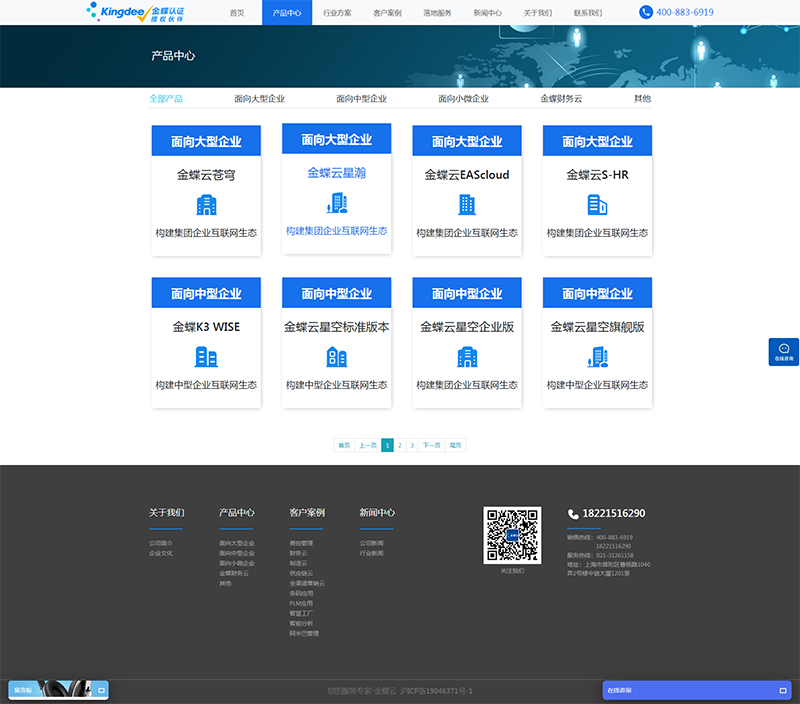The width and height of the screenshot is (800, 704).
Task: Open the floating 在线咨询 chat widget on the right
Action: click(784, 351)
